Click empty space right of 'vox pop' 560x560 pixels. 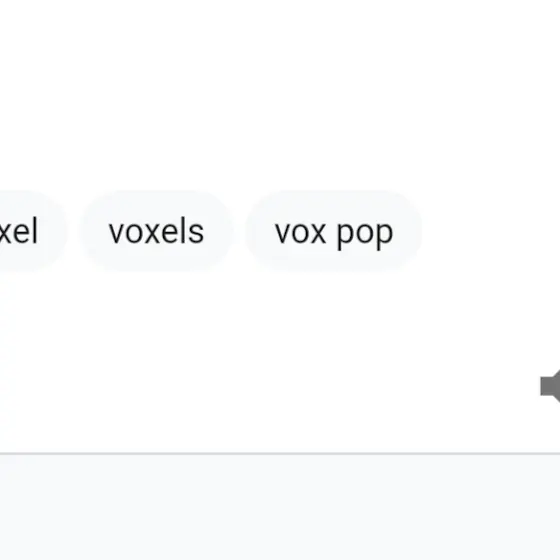coord(491,231)
